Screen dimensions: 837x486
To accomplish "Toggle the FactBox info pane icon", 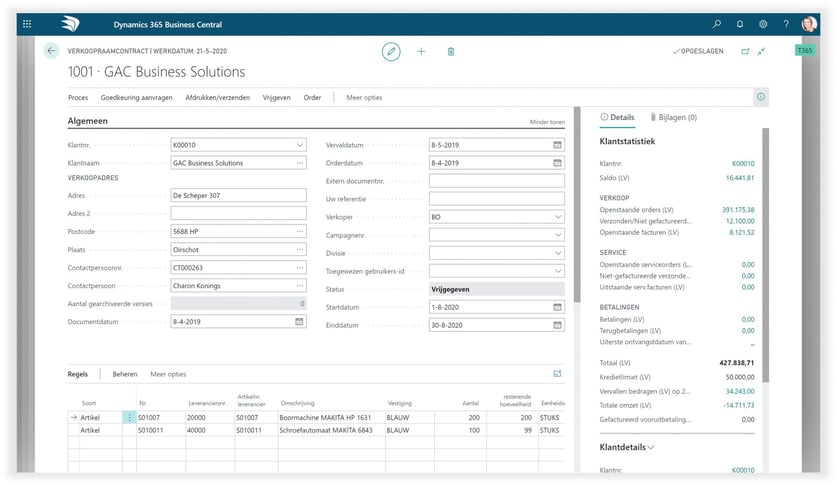I will pos(761,97).
